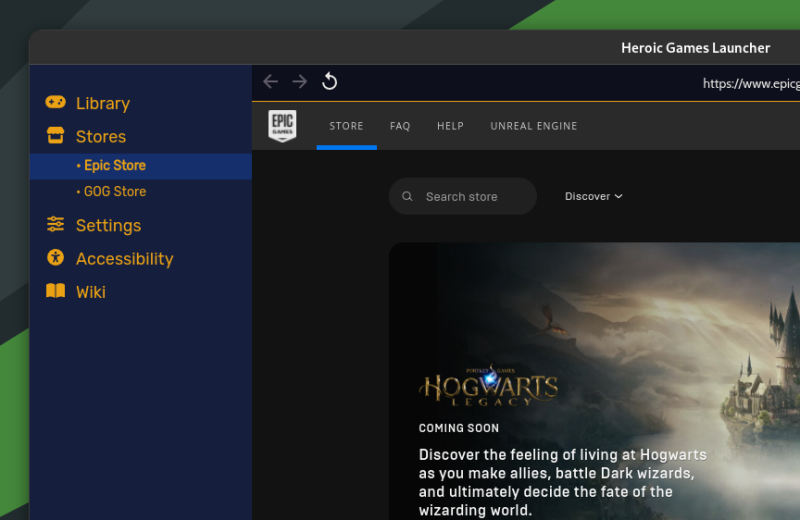
Task: Open the HELP tab
Action: 451,126
